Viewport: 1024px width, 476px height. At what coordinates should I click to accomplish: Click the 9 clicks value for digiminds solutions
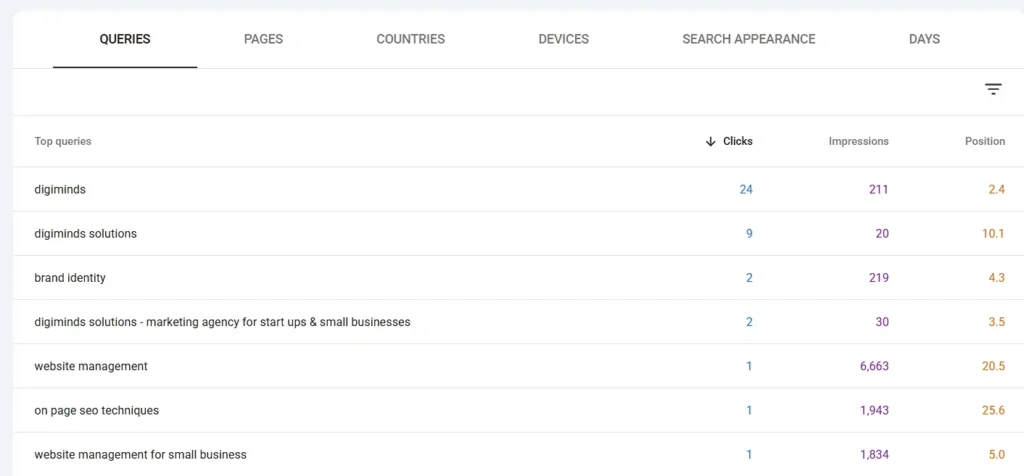(x=749, y=234)
